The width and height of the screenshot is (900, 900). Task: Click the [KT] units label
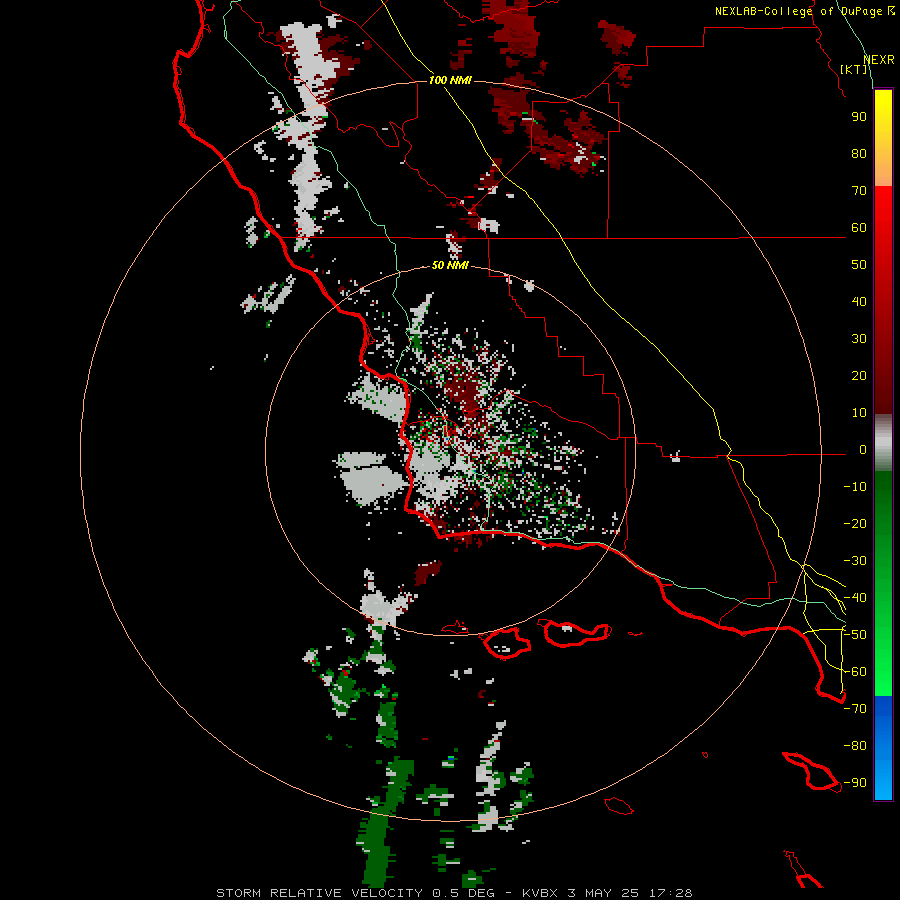[854, 69]
